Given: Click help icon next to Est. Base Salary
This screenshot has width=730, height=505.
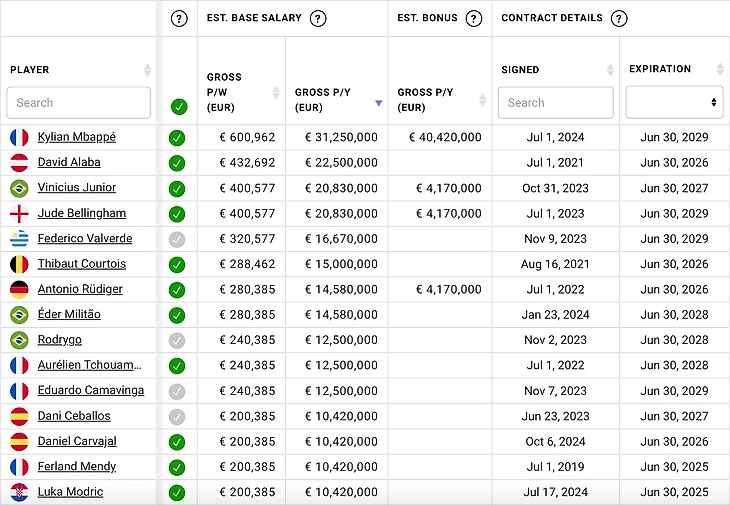Looking at the screenshot, I should click(318, 18).
